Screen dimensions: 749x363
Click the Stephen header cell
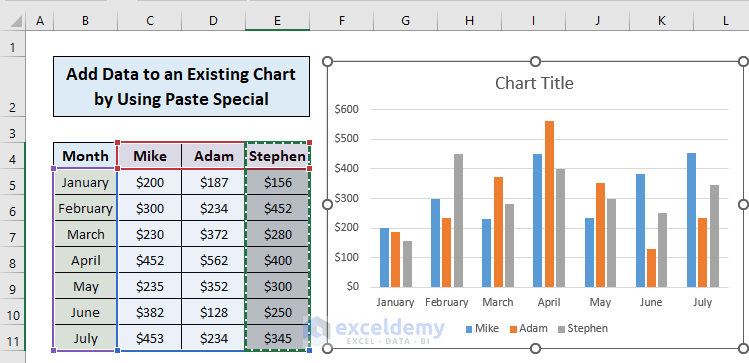click(278, 156)
